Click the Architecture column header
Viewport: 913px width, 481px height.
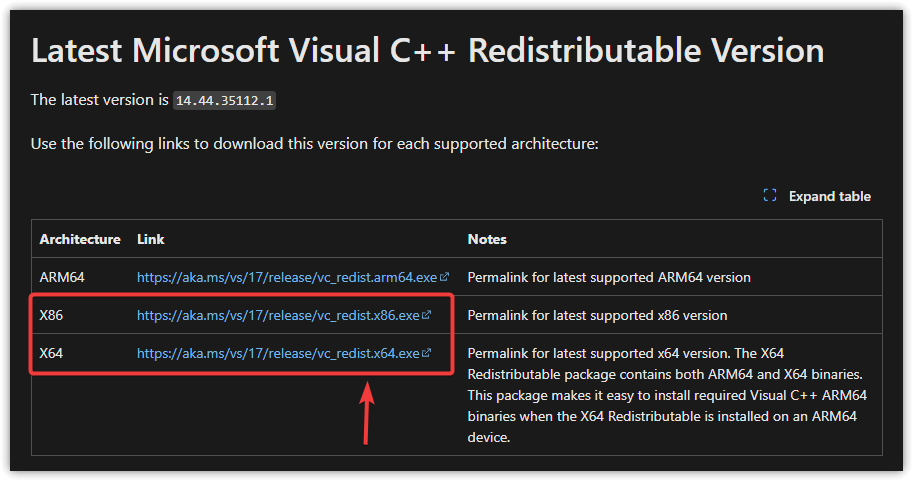tap(80, 239)
